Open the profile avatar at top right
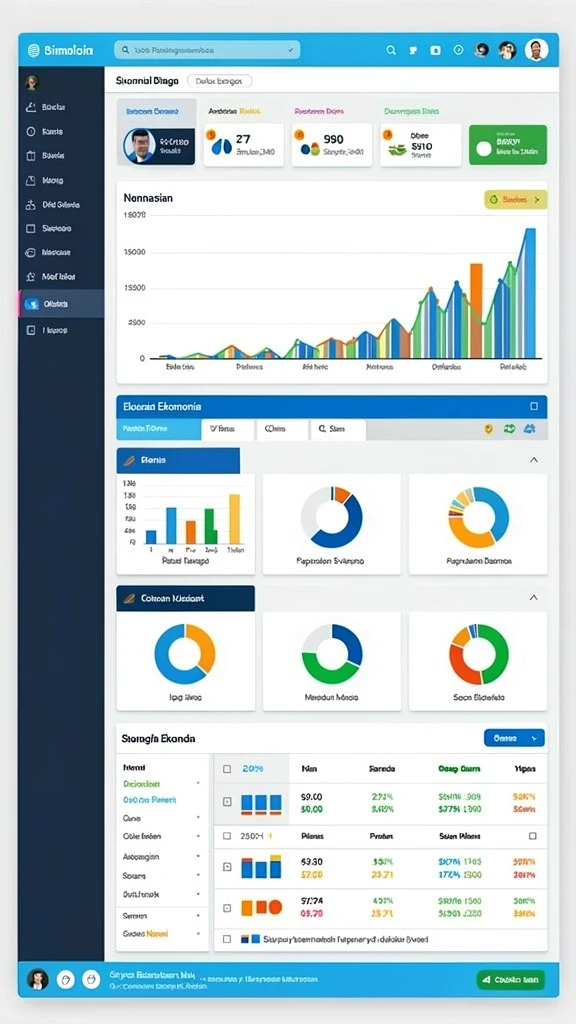Screen dimensions: 576x1024 tap(536, 50)
